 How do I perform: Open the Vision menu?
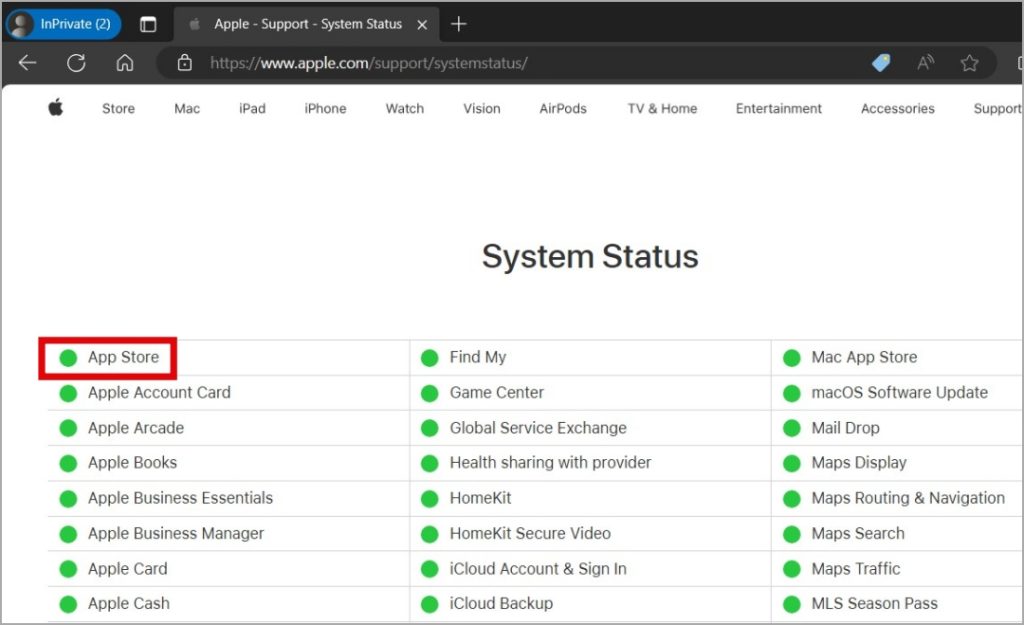click(x=482, y=108)
